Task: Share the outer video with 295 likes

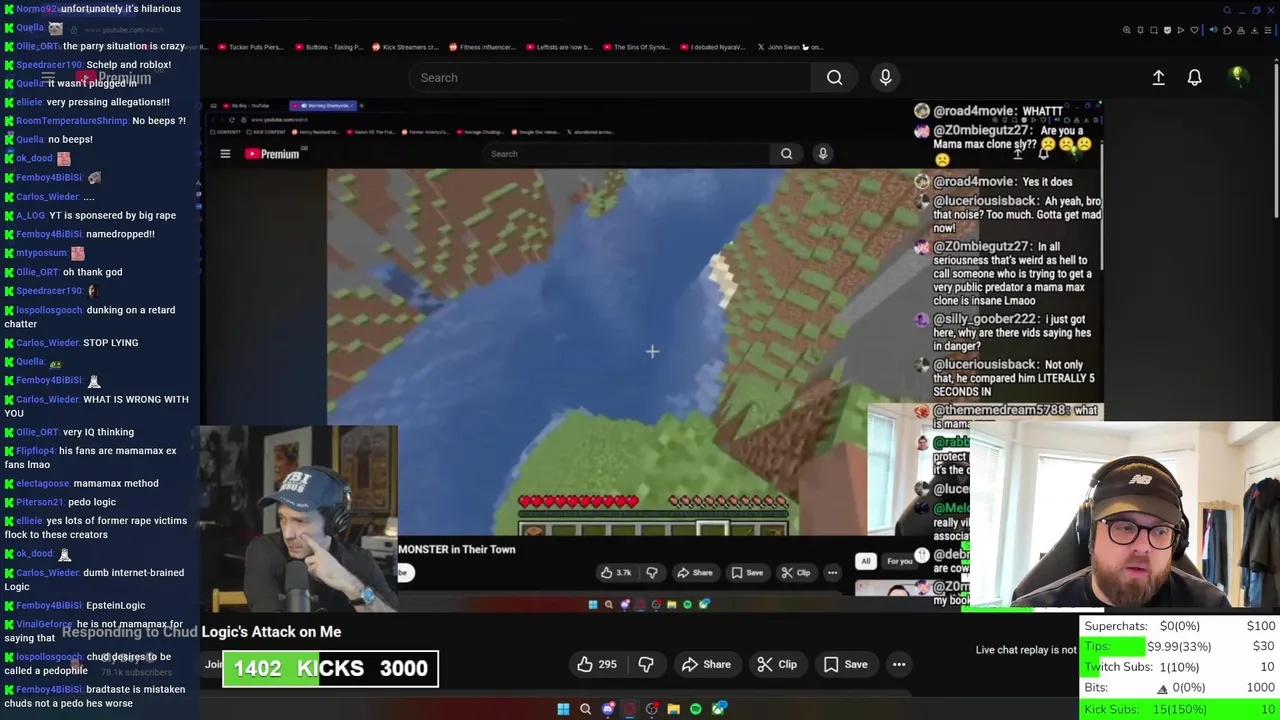Action: click(706, 664)
